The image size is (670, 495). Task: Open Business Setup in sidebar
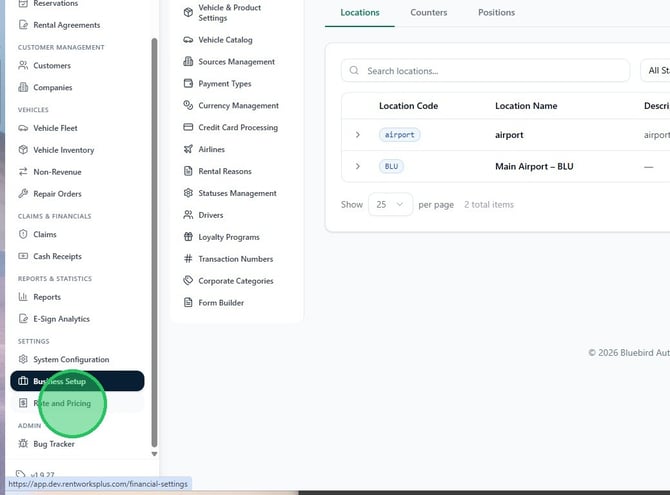77,381
